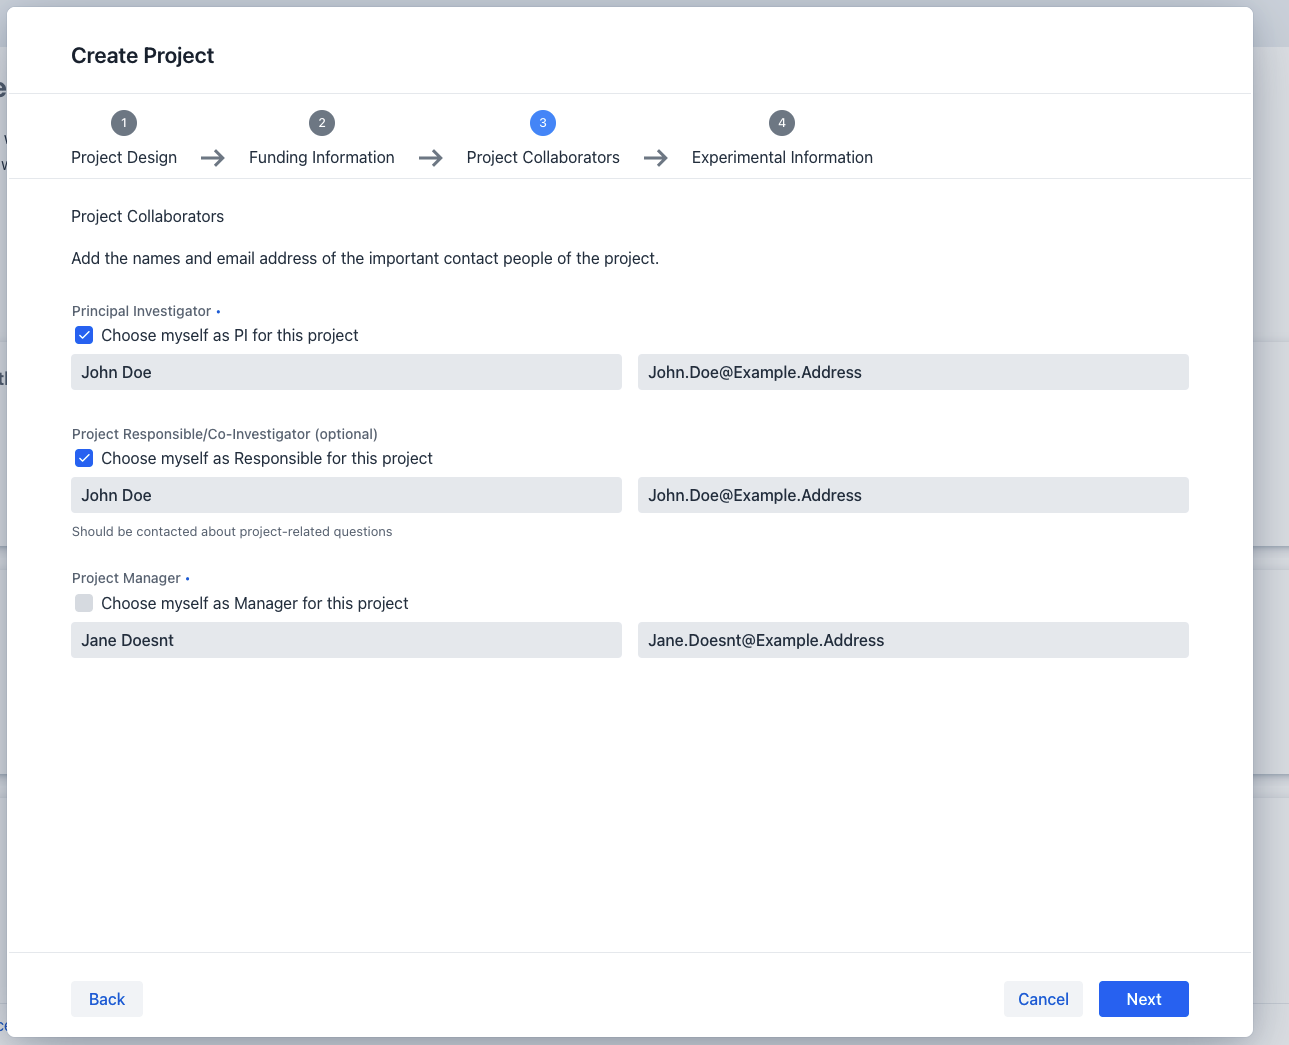Go to Project Design step label

pos(124,158)
